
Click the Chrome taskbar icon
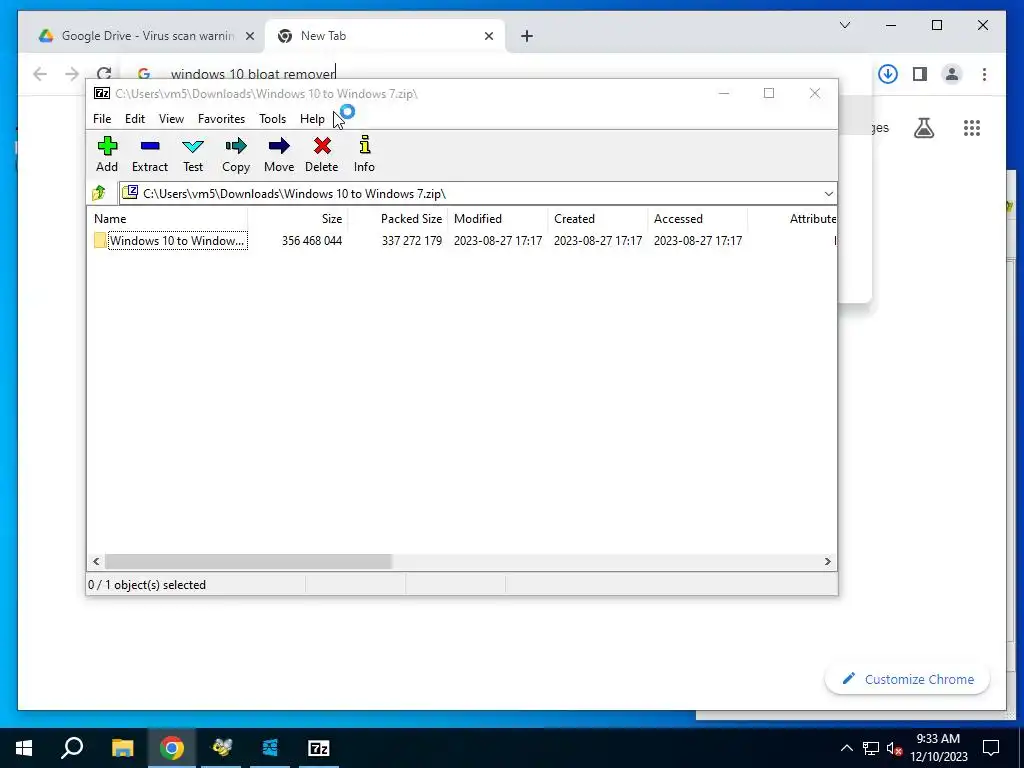(x=172, y=748)
